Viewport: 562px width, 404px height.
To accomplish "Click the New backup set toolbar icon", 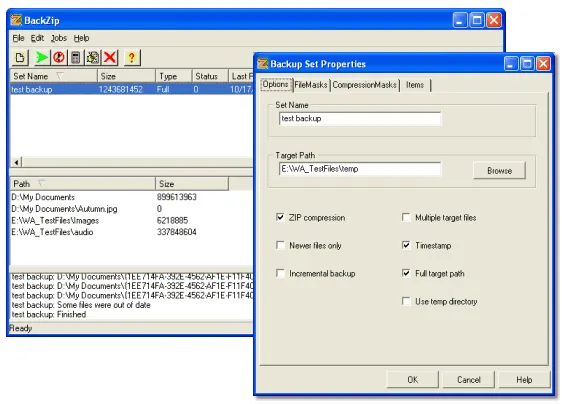I will [x=20, y=57].
